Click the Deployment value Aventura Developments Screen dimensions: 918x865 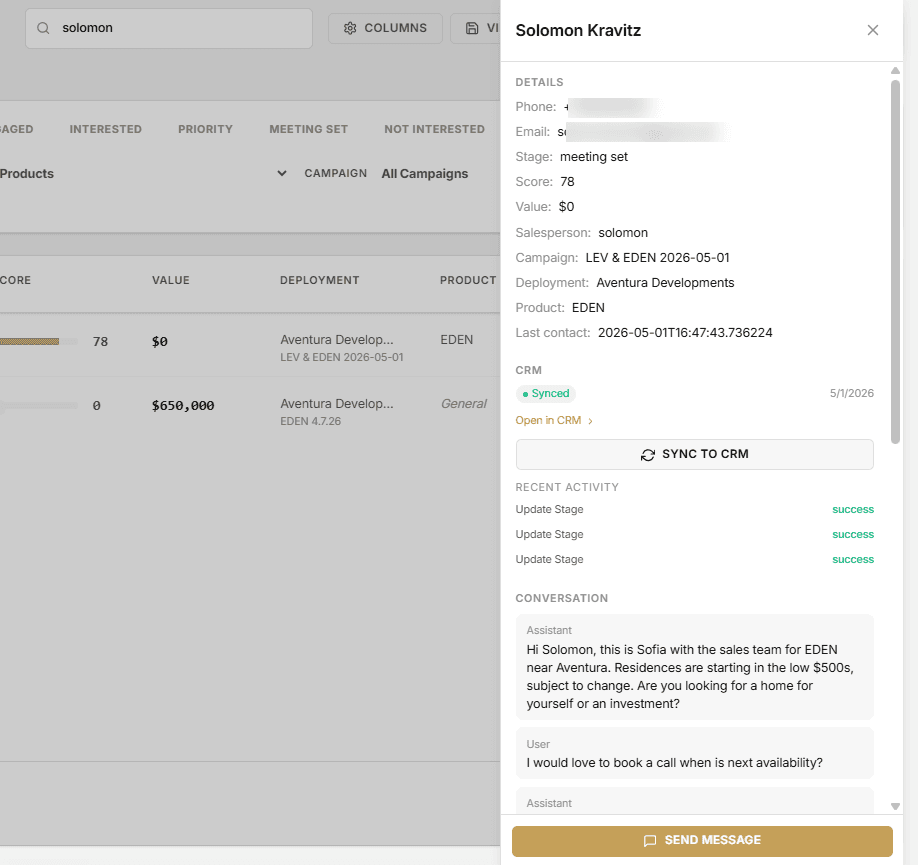coord(665,283)
